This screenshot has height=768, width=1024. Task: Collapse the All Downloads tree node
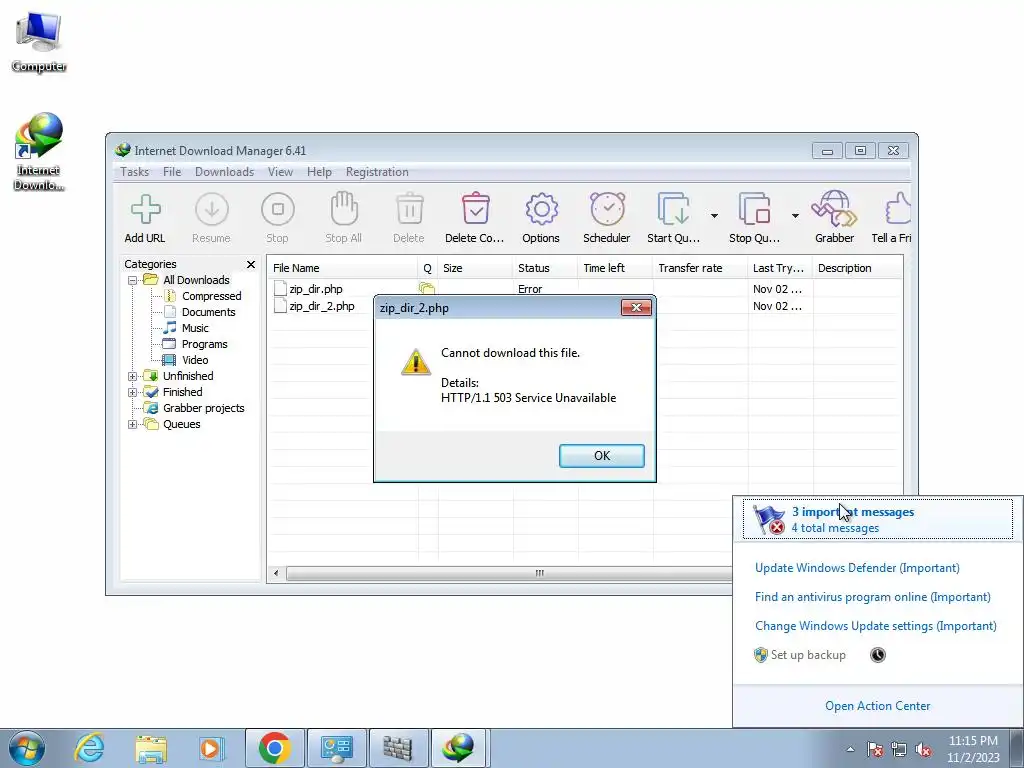pyautogui.click(x=133, y=280)
